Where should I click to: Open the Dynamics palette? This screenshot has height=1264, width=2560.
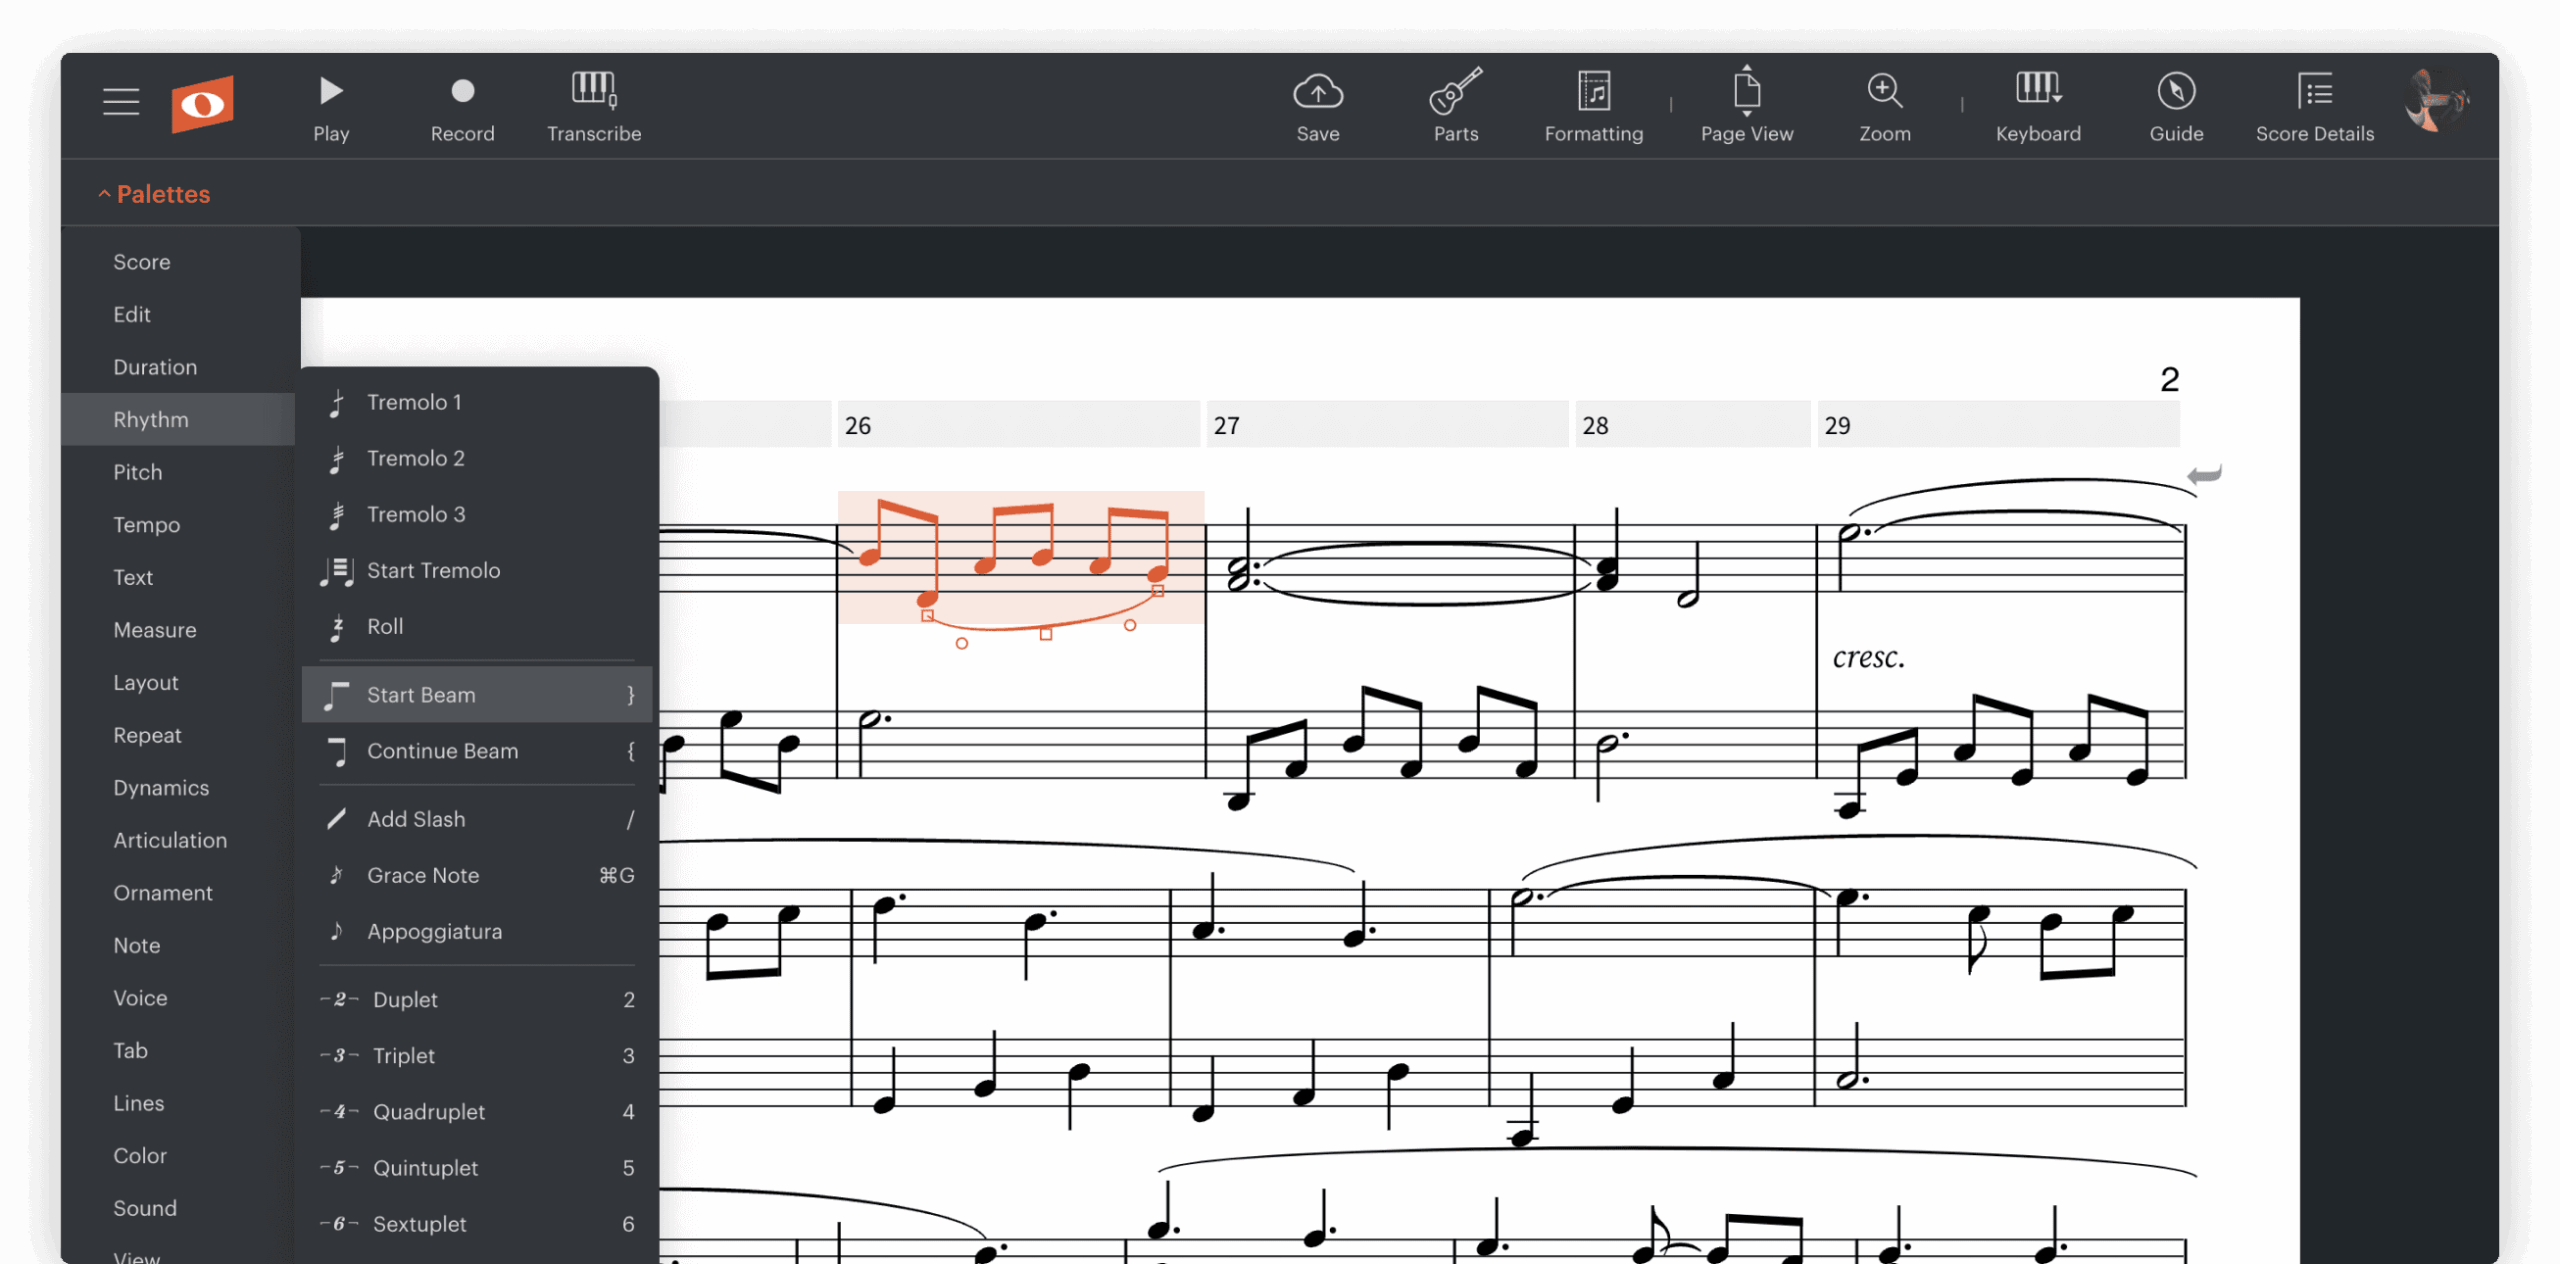pos(160,787)
